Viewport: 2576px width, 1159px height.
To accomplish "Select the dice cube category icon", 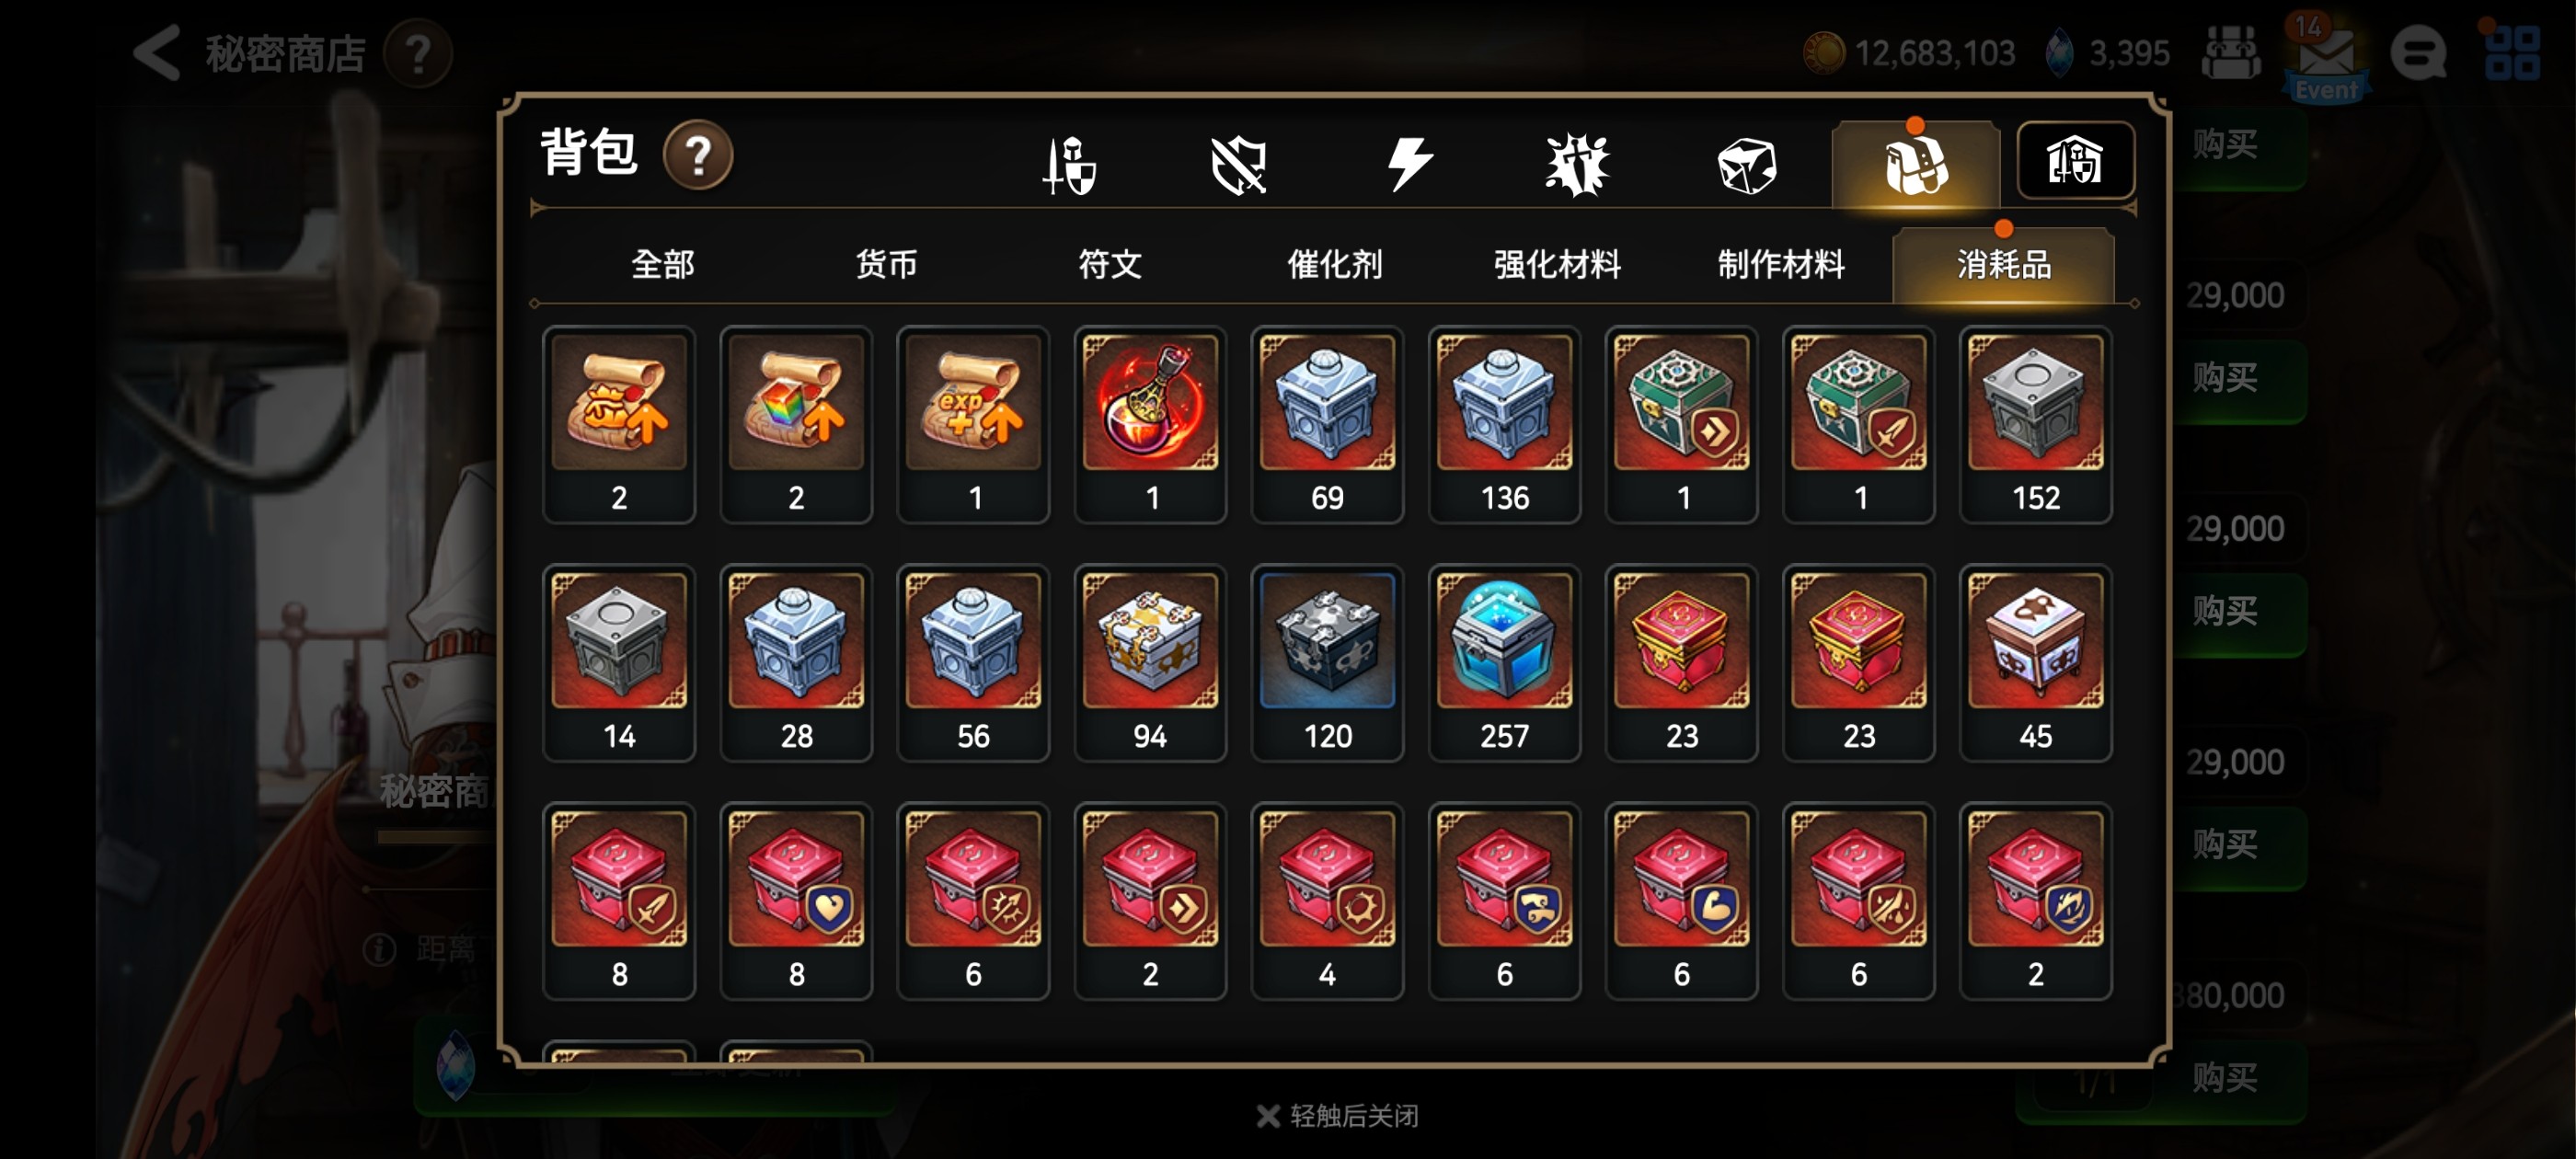I will click(x=1746, y=165).
